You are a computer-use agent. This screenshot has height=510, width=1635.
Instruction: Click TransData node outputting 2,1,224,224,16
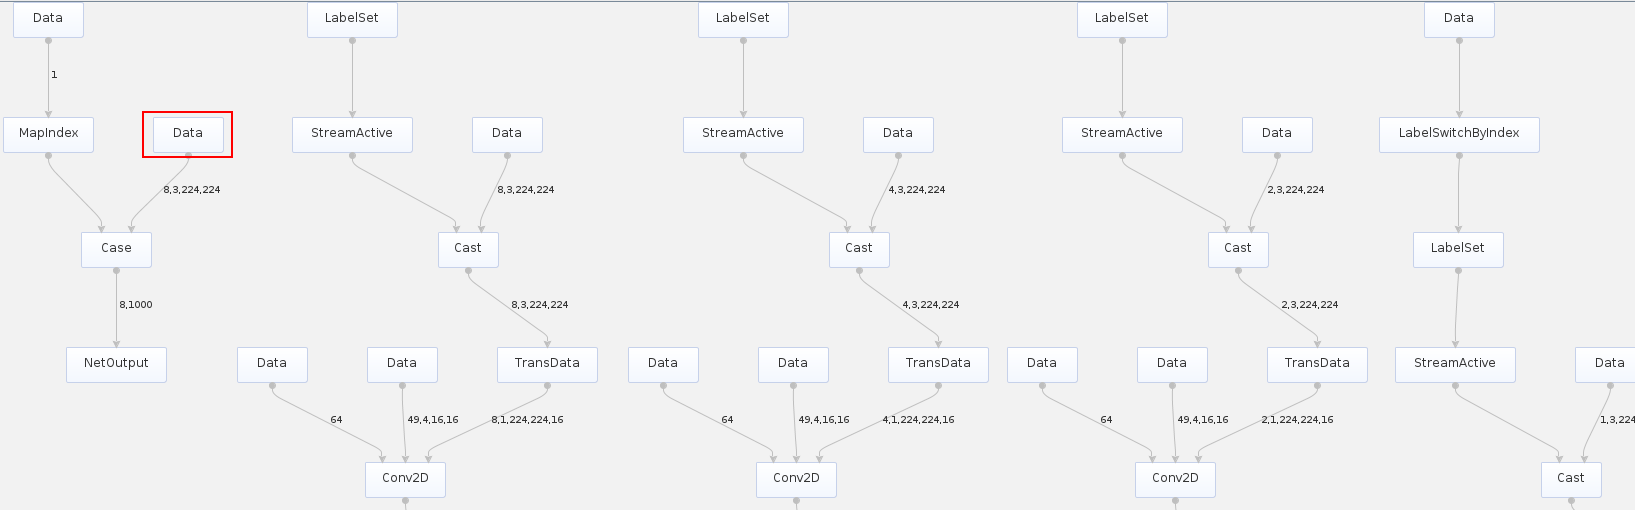tap(1317, 364)
